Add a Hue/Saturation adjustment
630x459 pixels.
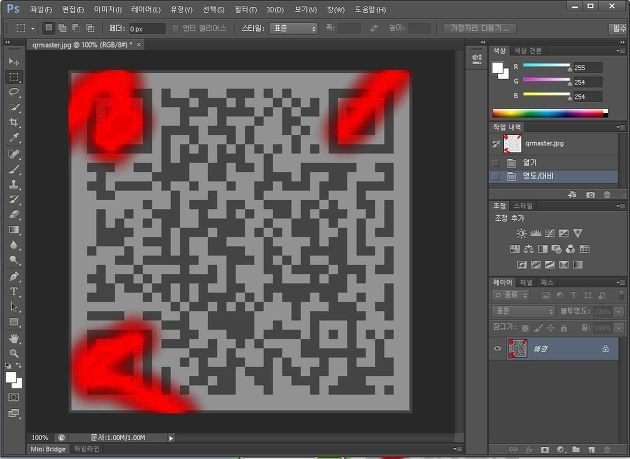point(515,249)
